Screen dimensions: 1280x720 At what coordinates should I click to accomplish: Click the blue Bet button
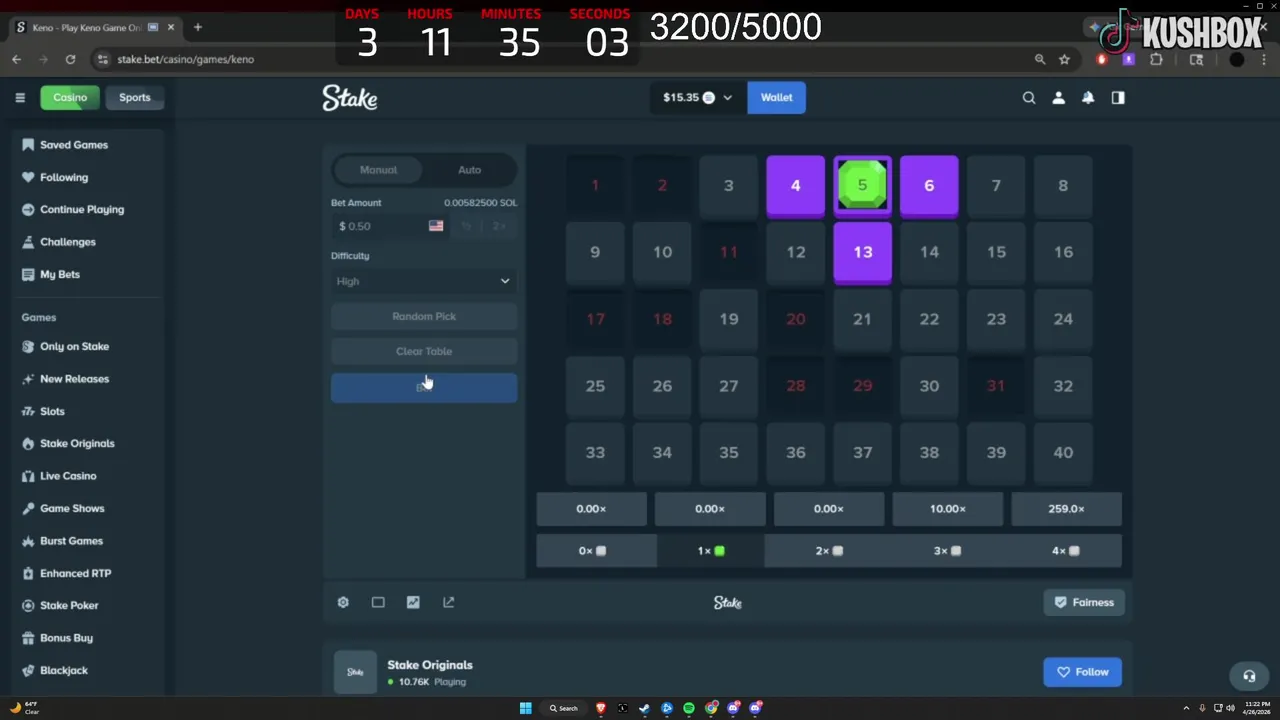click(x=424, y=388)
